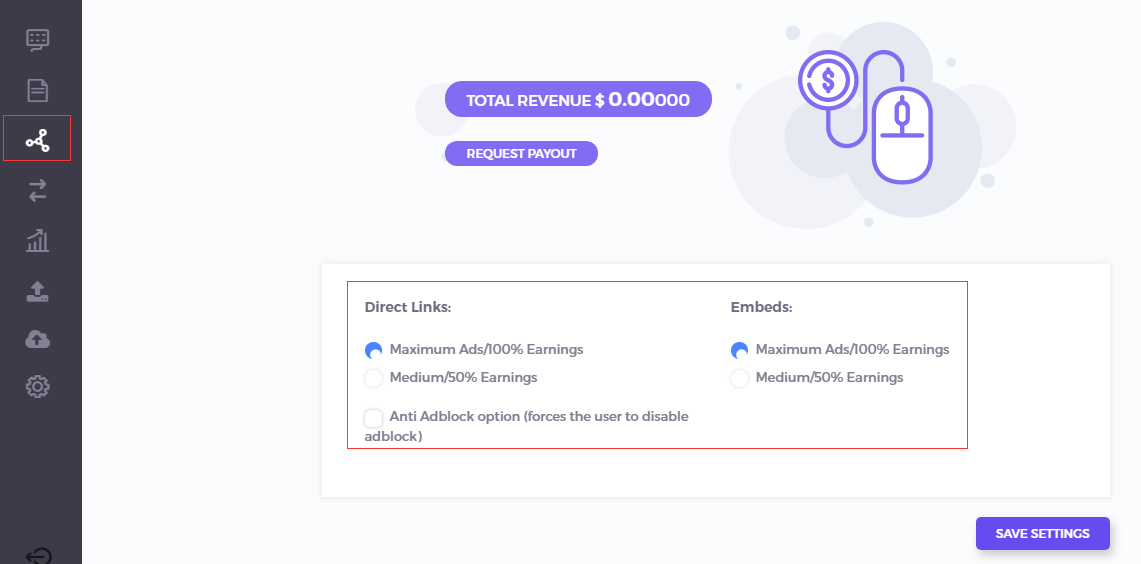The height and width of the screenshot is (564, 1141).
Task: Click the cloud upload sidebar icon
Action: click(38, 339)
